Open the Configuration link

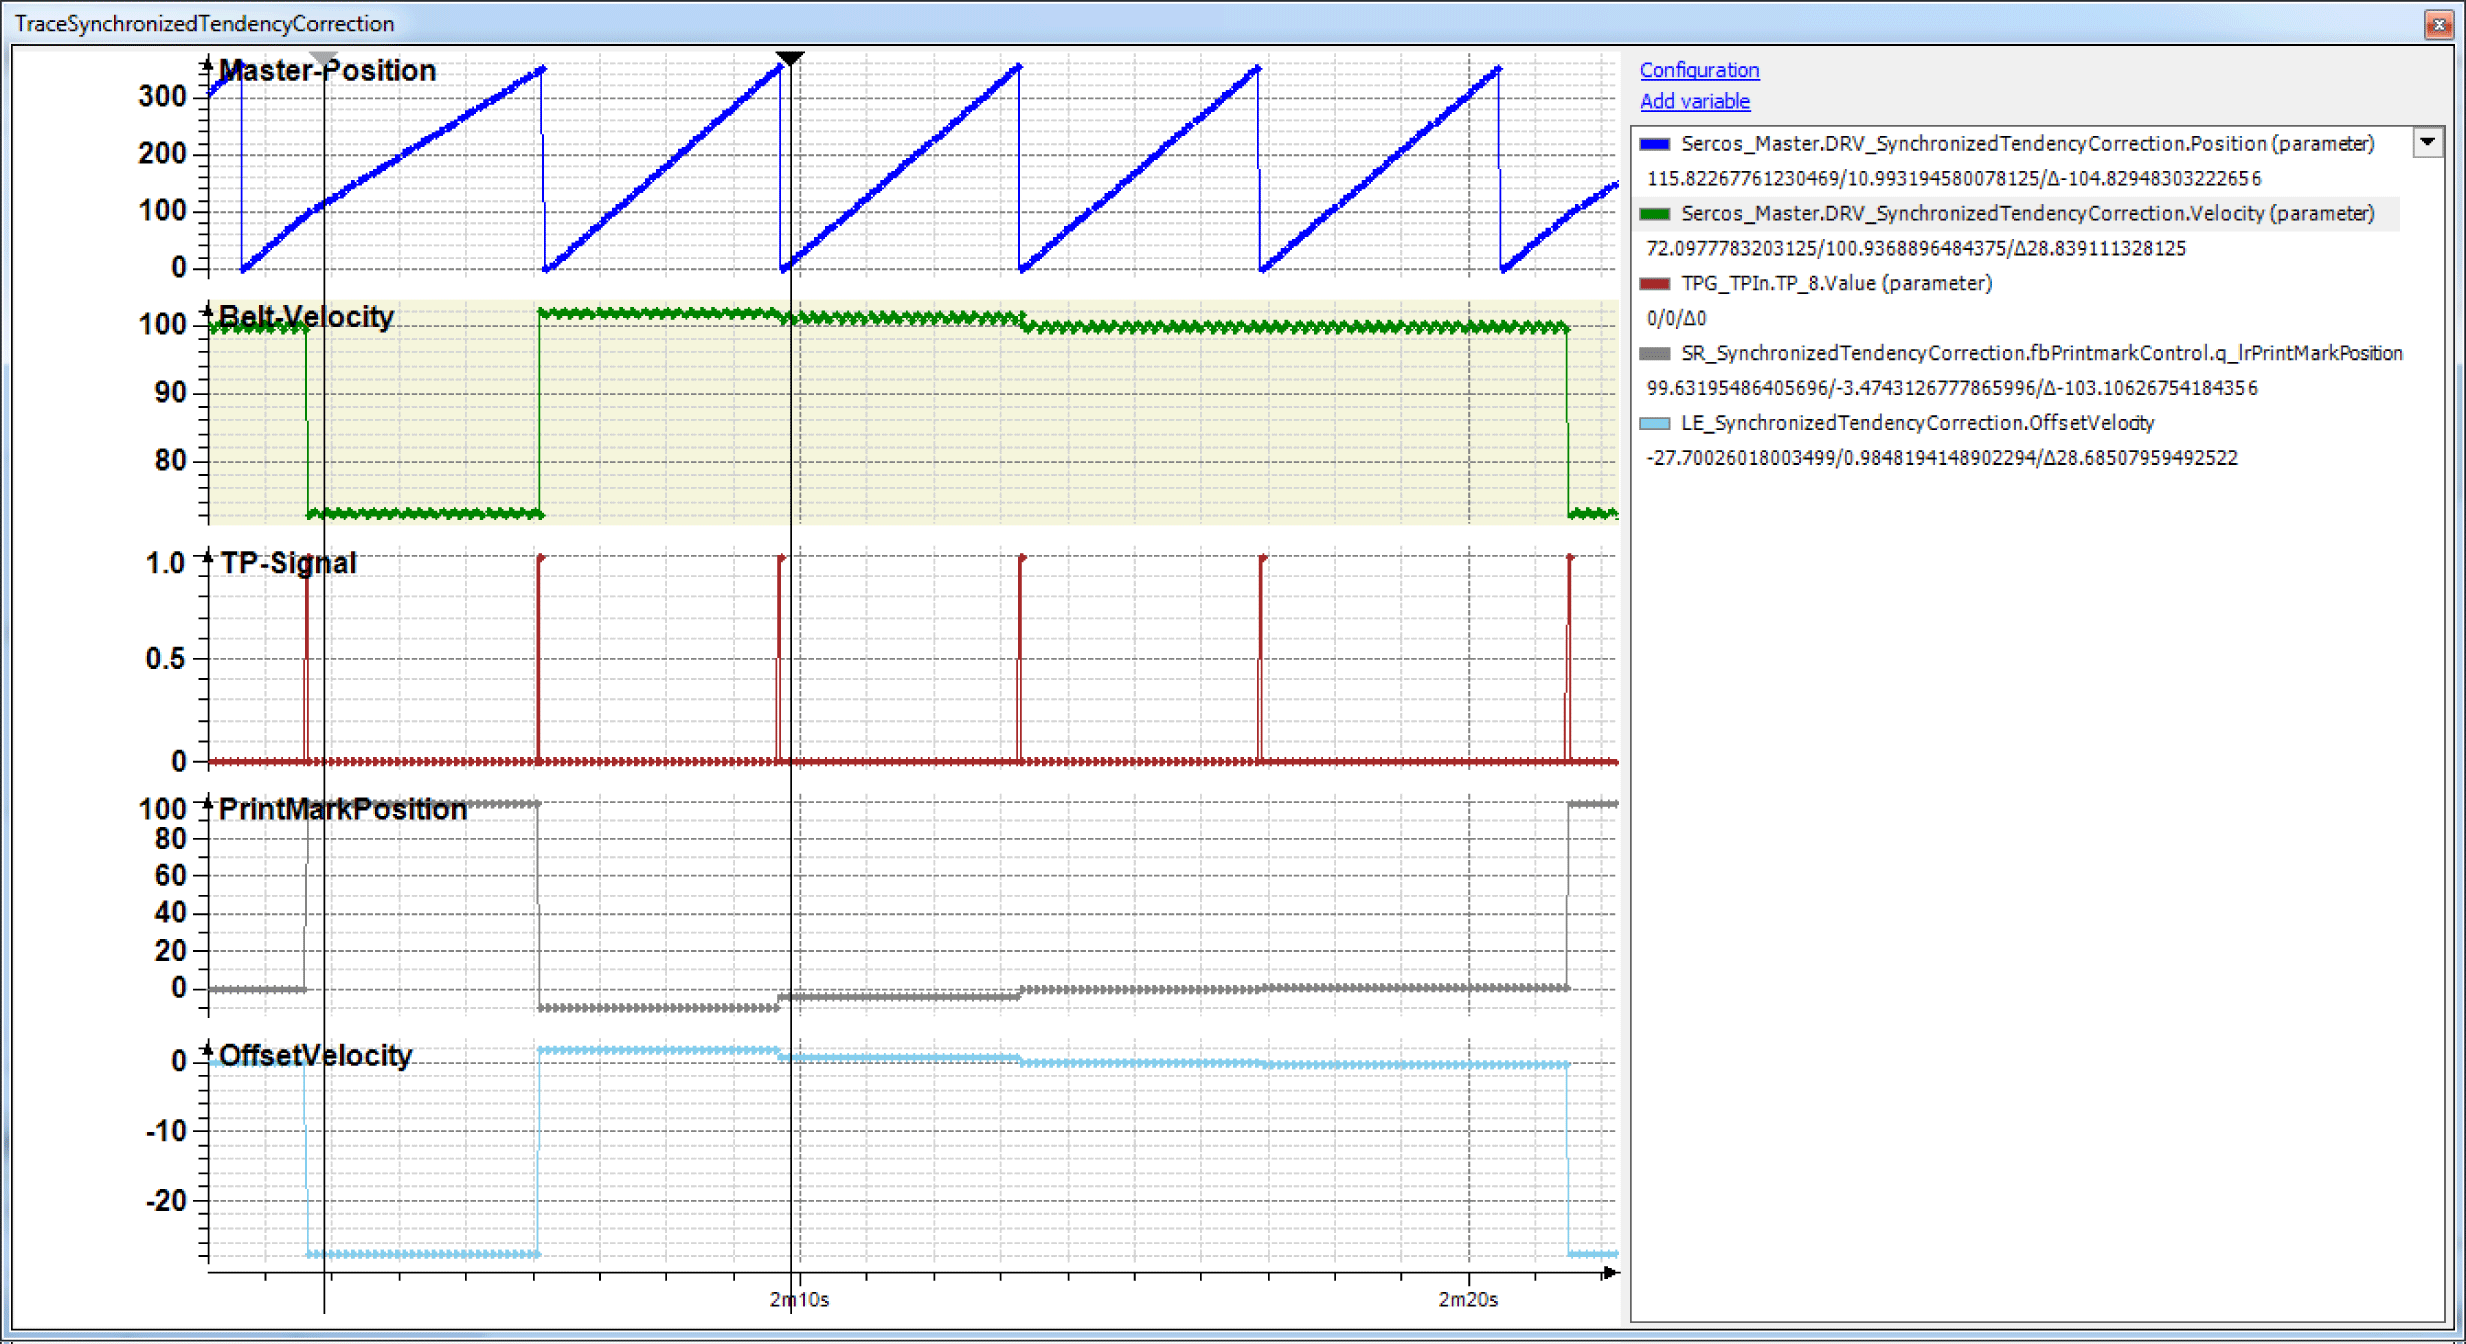coord(1699,70)
